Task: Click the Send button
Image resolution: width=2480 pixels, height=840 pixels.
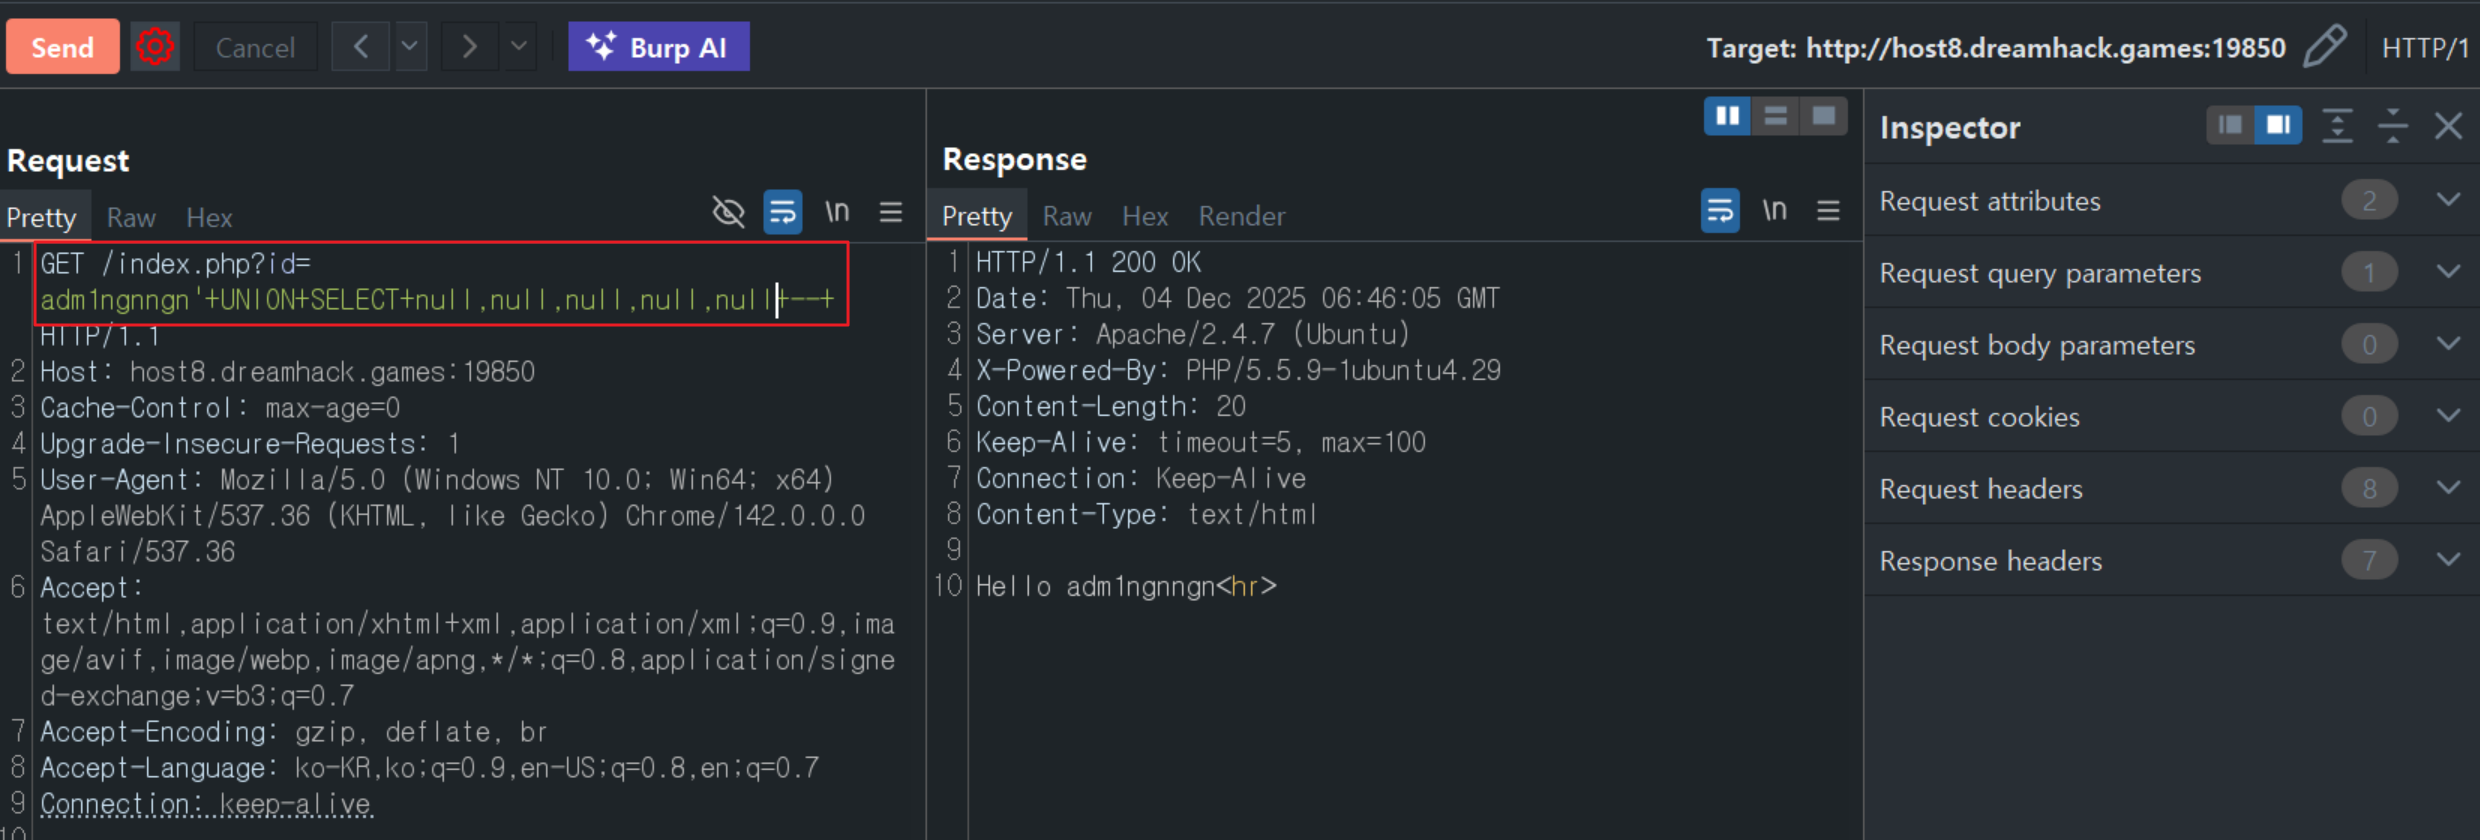Action: pyautogui.click(x=62, y=47)
